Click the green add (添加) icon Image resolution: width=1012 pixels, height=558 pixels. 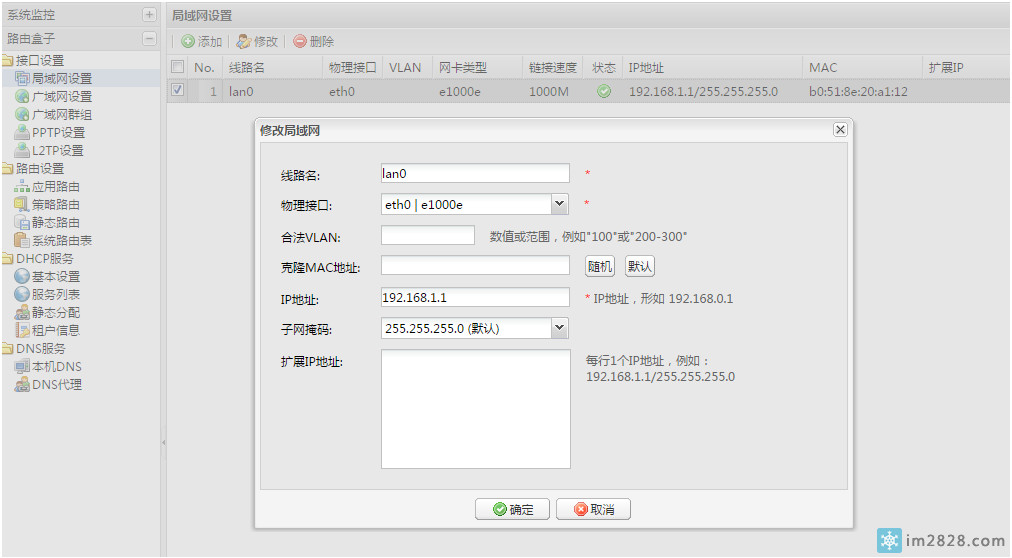pyautogui.click(x=188, y=42)
